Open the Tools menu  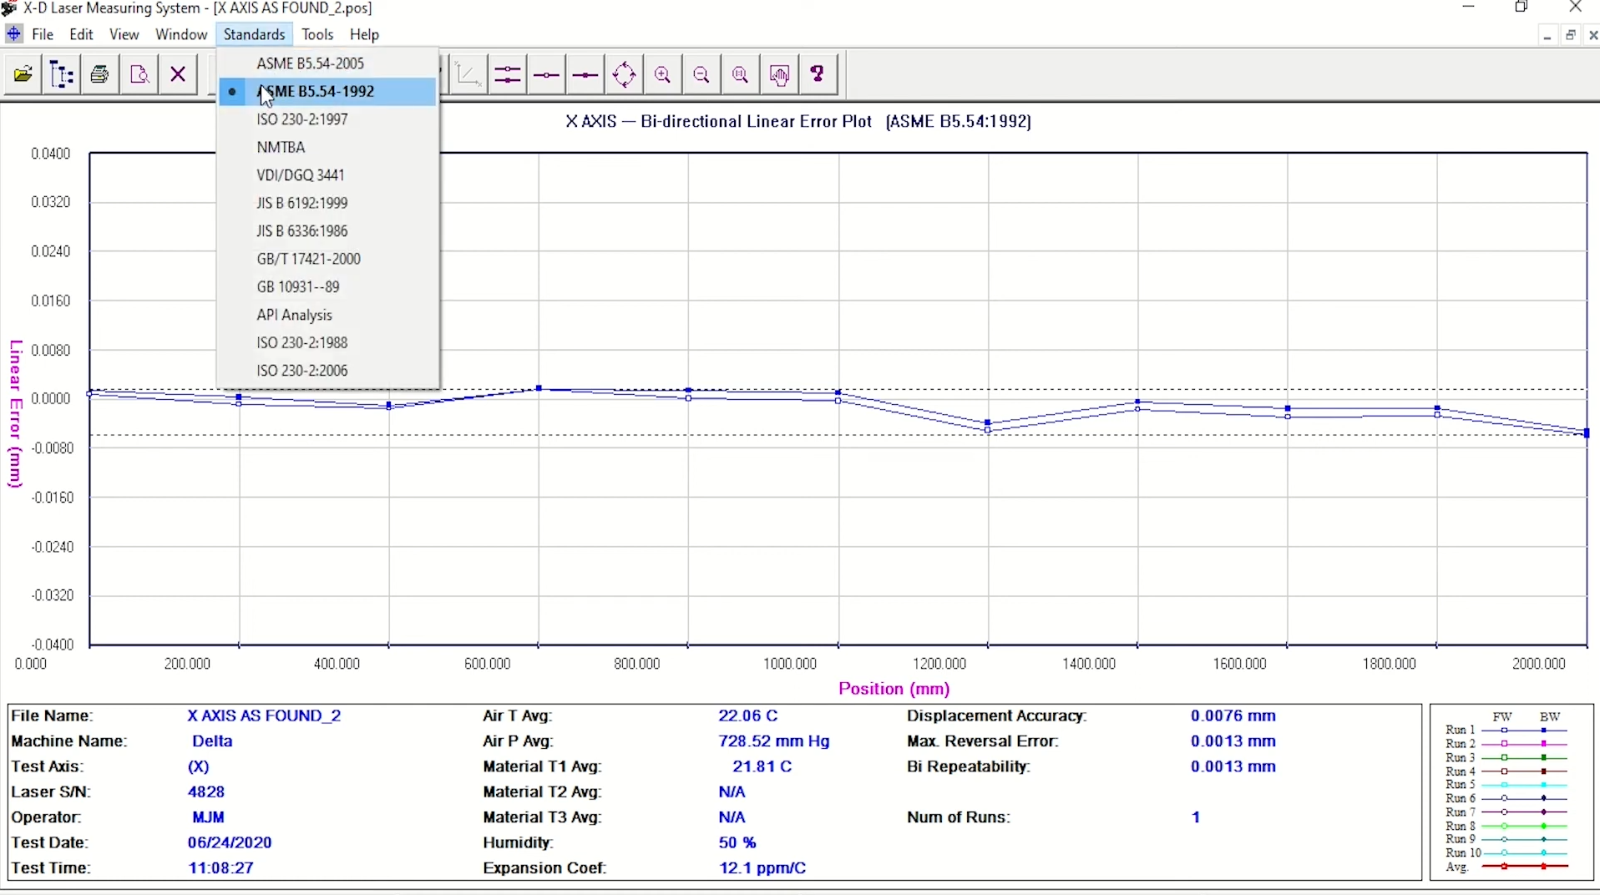[x=317, y=34]
